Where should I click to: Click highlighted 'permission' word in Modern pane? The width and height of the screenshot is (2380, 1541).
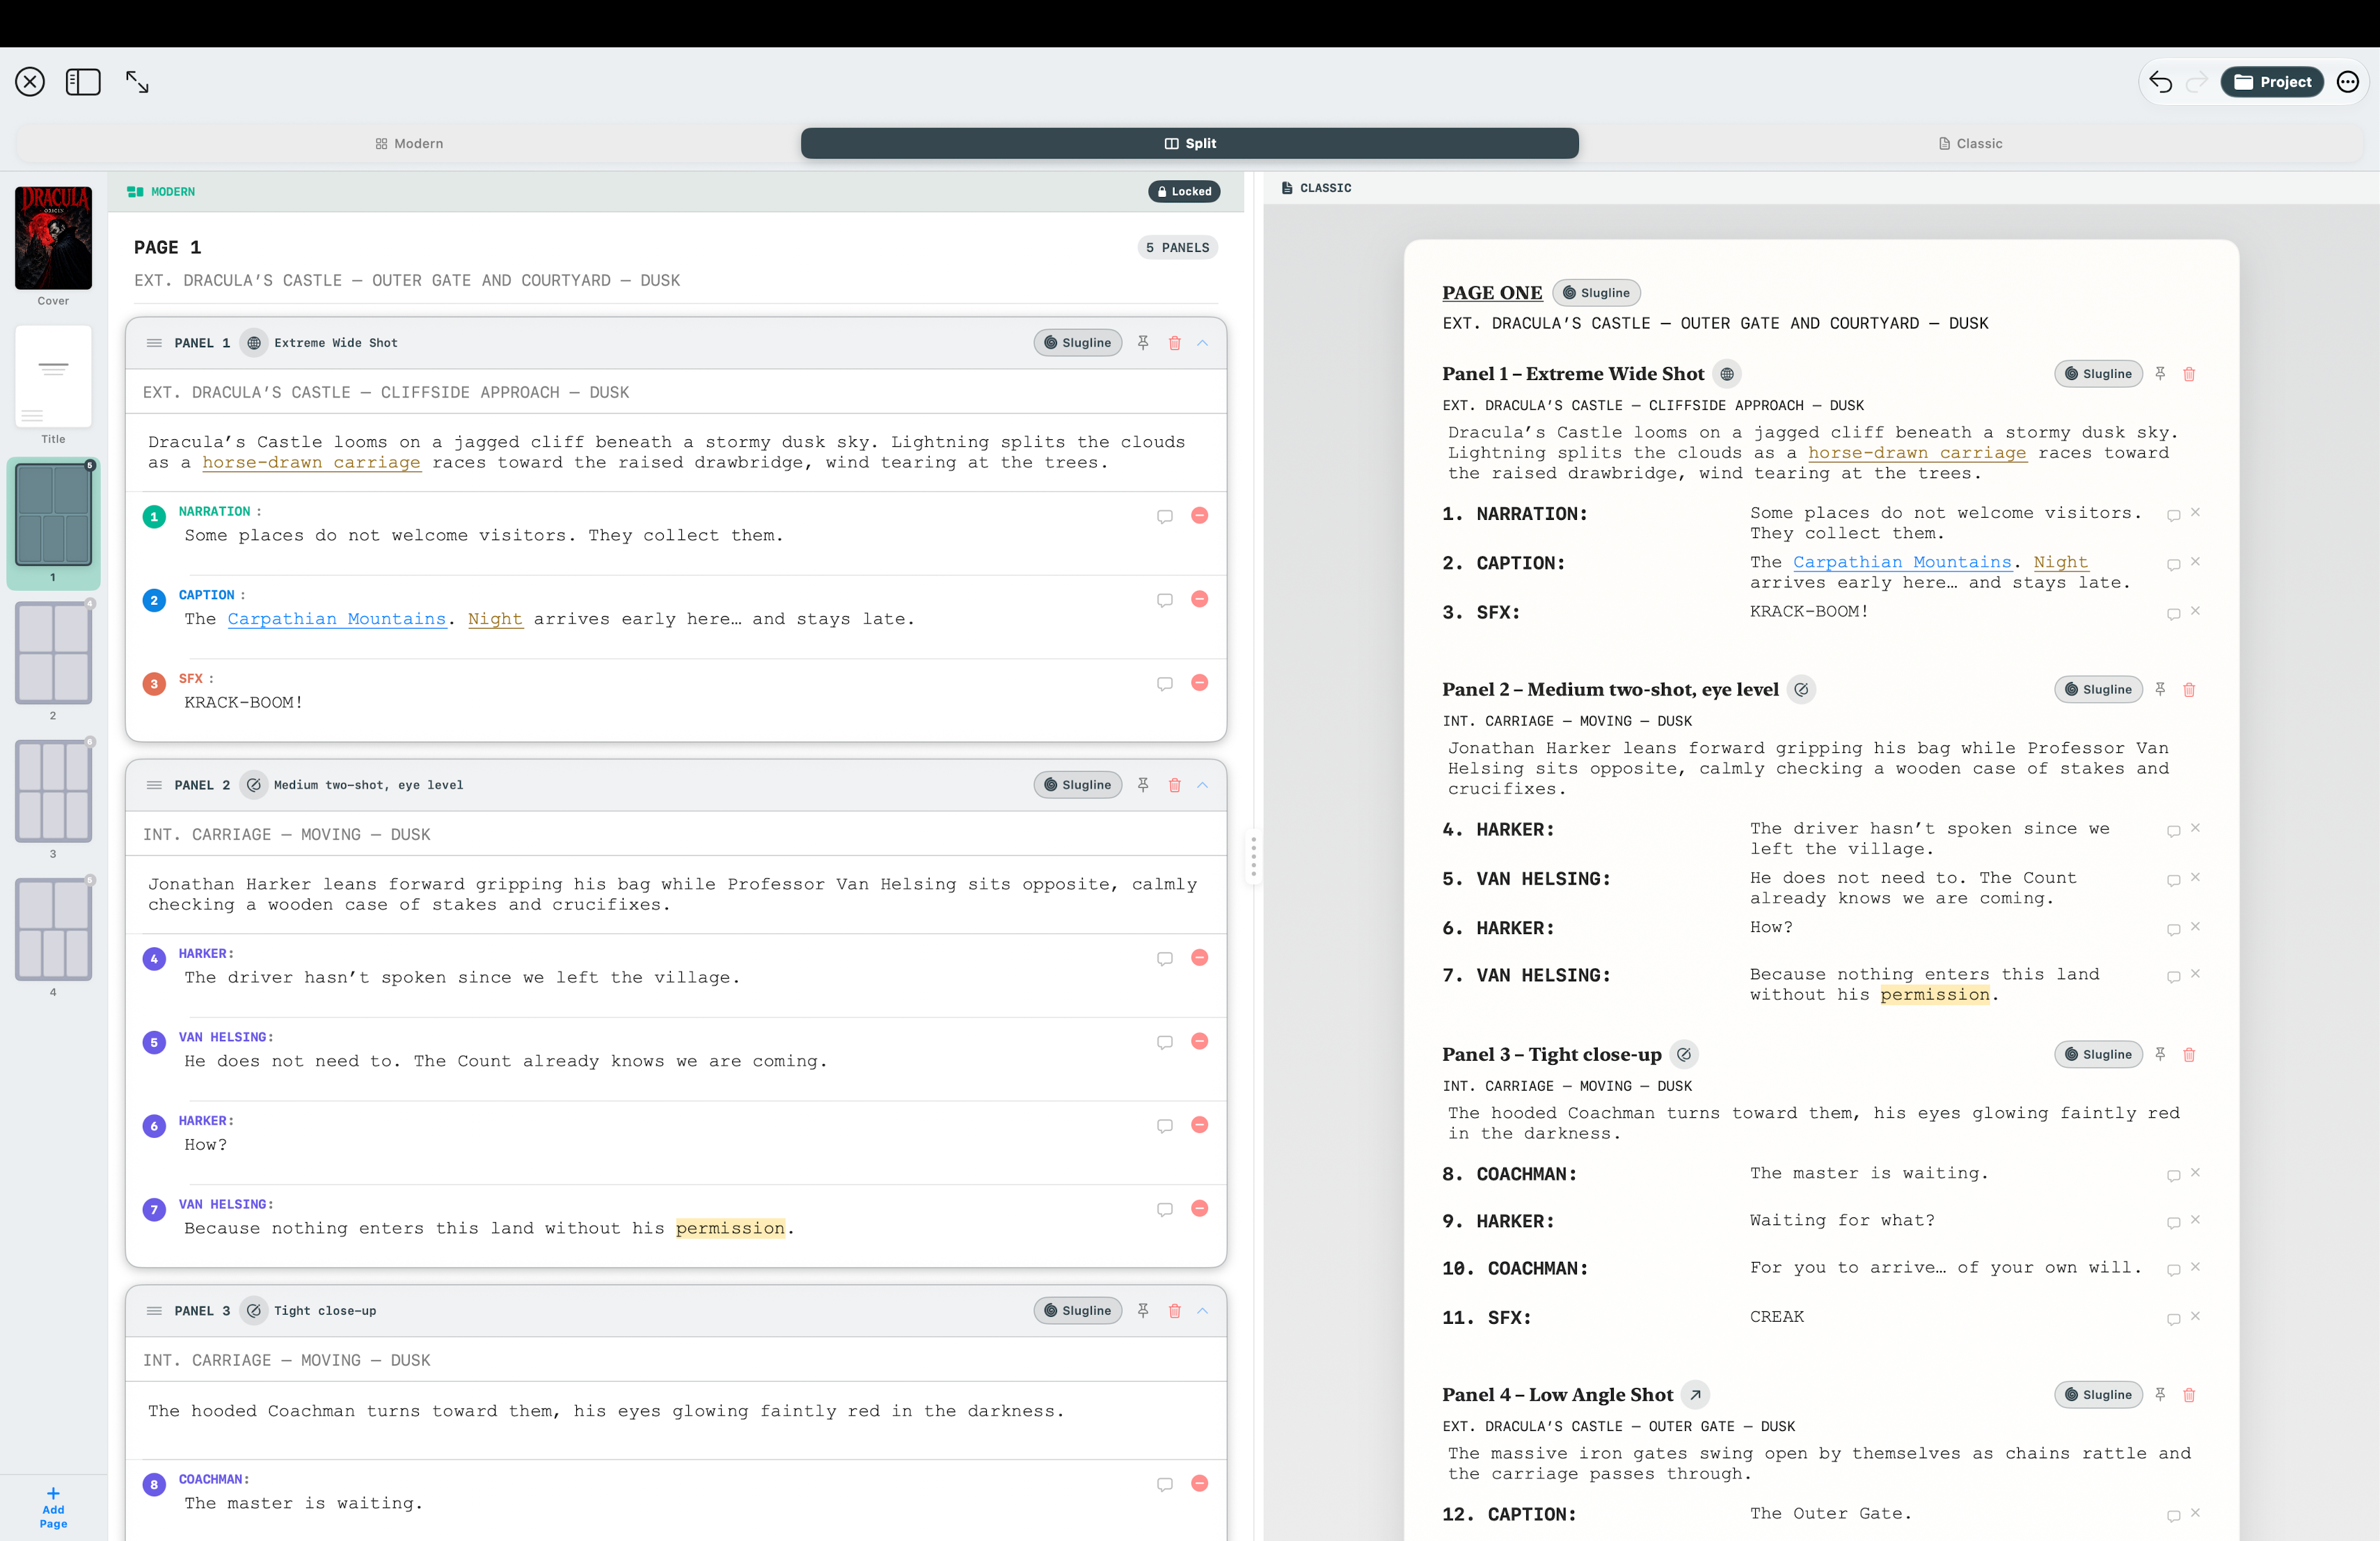tap(730, 1228)
